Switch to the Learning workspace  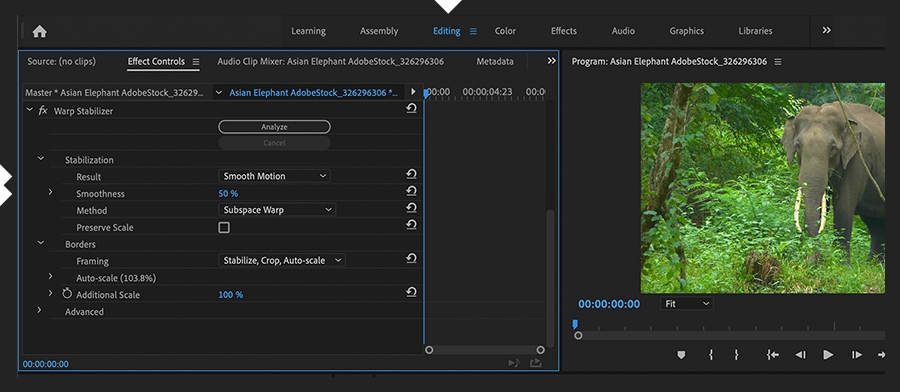pos(308,31)
